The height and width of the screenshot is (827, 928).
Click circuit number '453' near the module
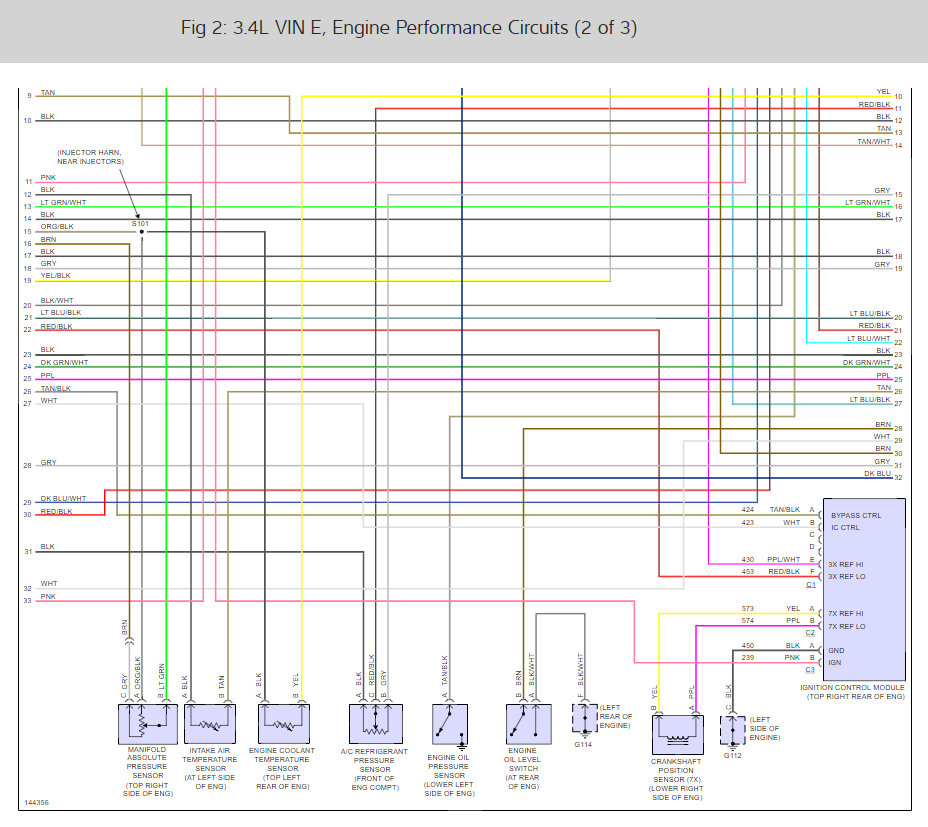[x=747, y=572]
